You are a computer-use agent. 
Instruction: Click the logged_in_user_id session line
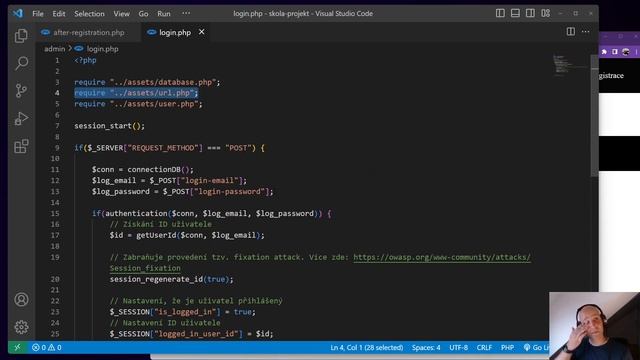tap(191, 334)
